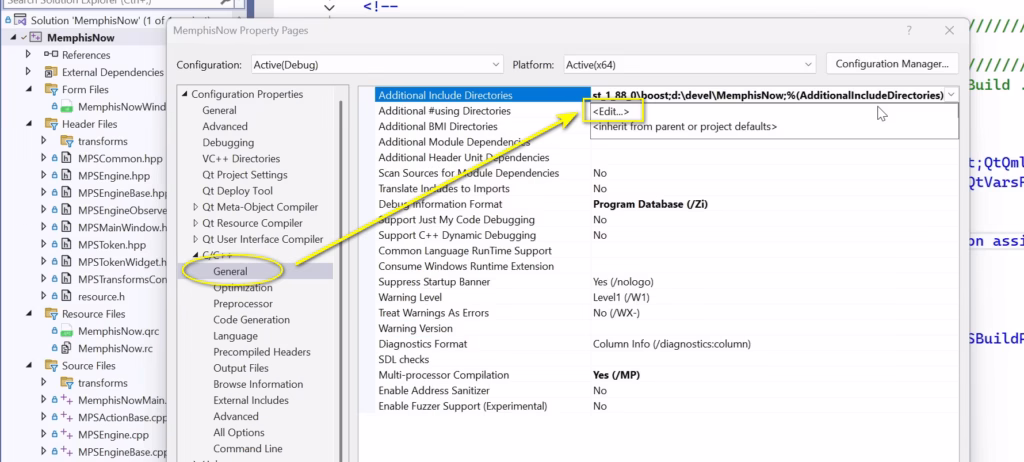Expand the References node in Solution Explorer
The image size is (1024, 462).
coord(28,54)
